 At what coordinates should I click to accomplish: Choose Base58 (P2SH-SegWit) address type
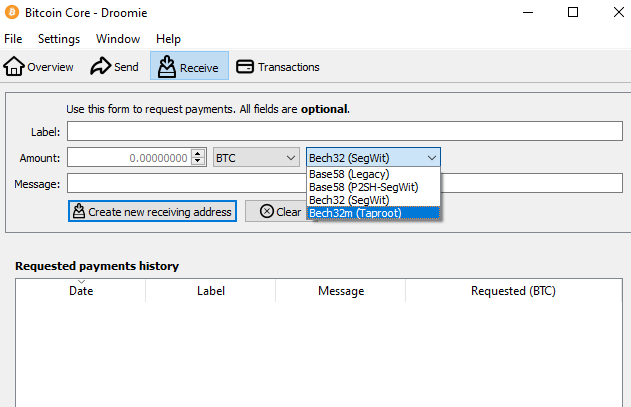(x=373, y=187)
